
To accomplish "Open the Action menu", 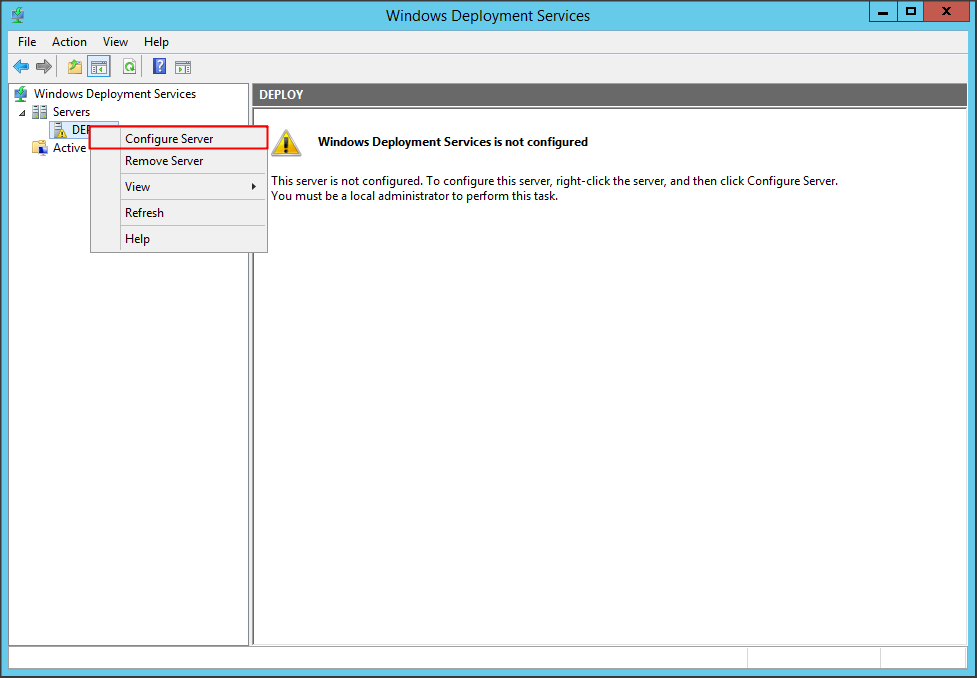I will pyautogui.click(x=69, y=42).
